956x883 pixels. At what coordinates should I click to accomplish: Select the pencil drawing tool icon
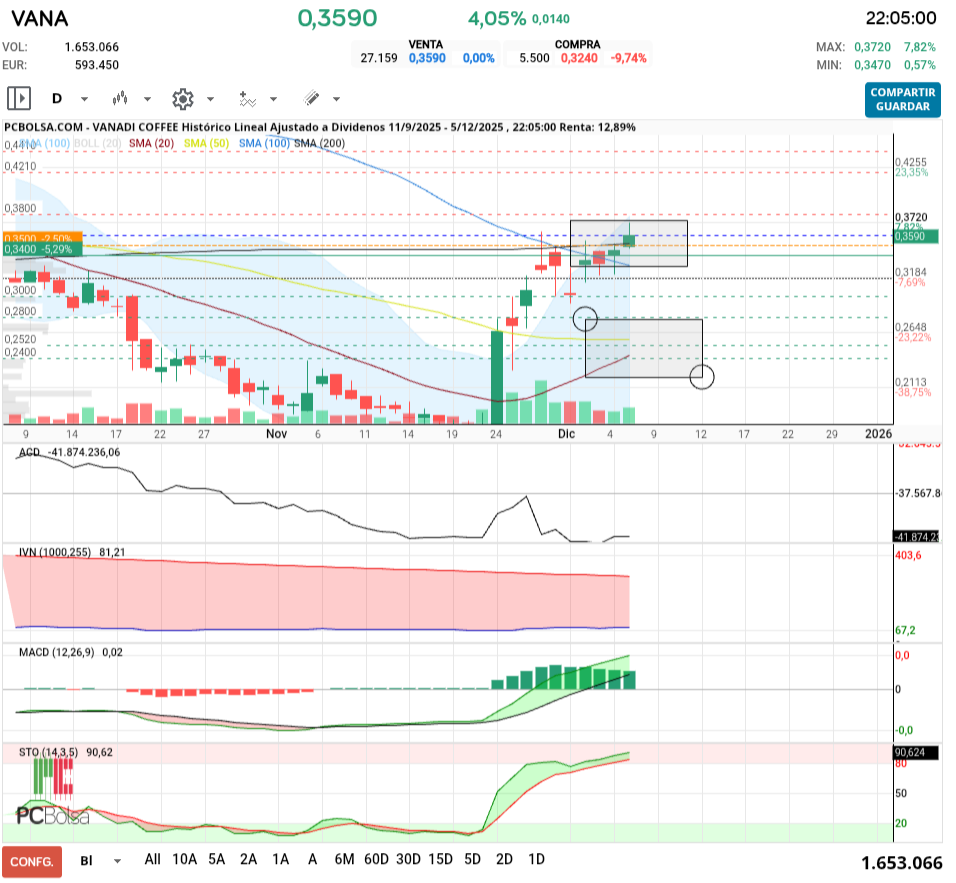click(x=311, y=99)
